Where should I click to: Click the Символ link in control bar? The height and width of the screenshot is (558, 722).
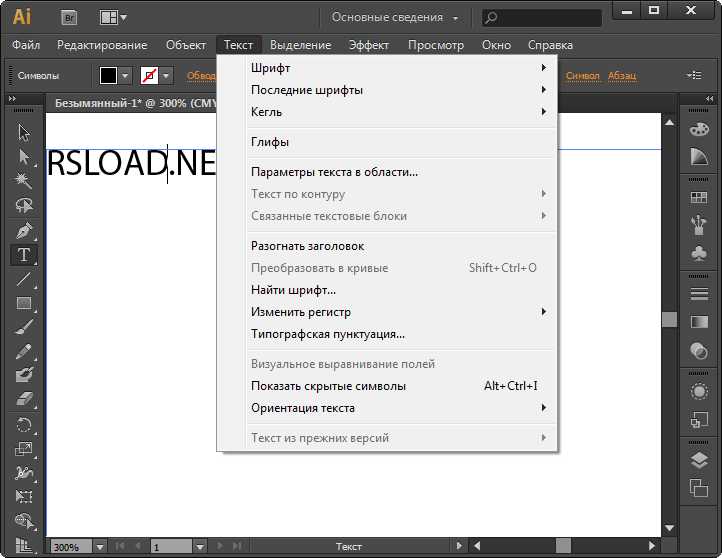click(582, 76)
